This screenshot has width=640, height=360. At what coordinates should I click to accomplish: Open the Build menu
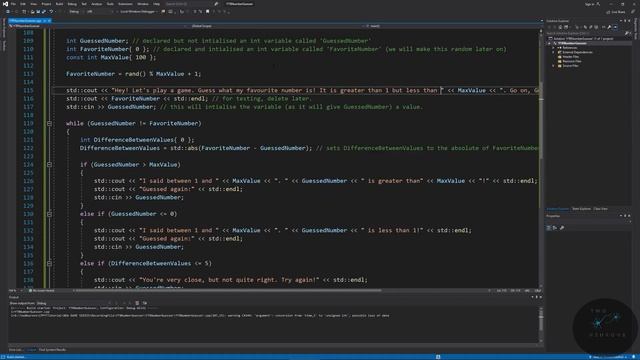[59, 4]
